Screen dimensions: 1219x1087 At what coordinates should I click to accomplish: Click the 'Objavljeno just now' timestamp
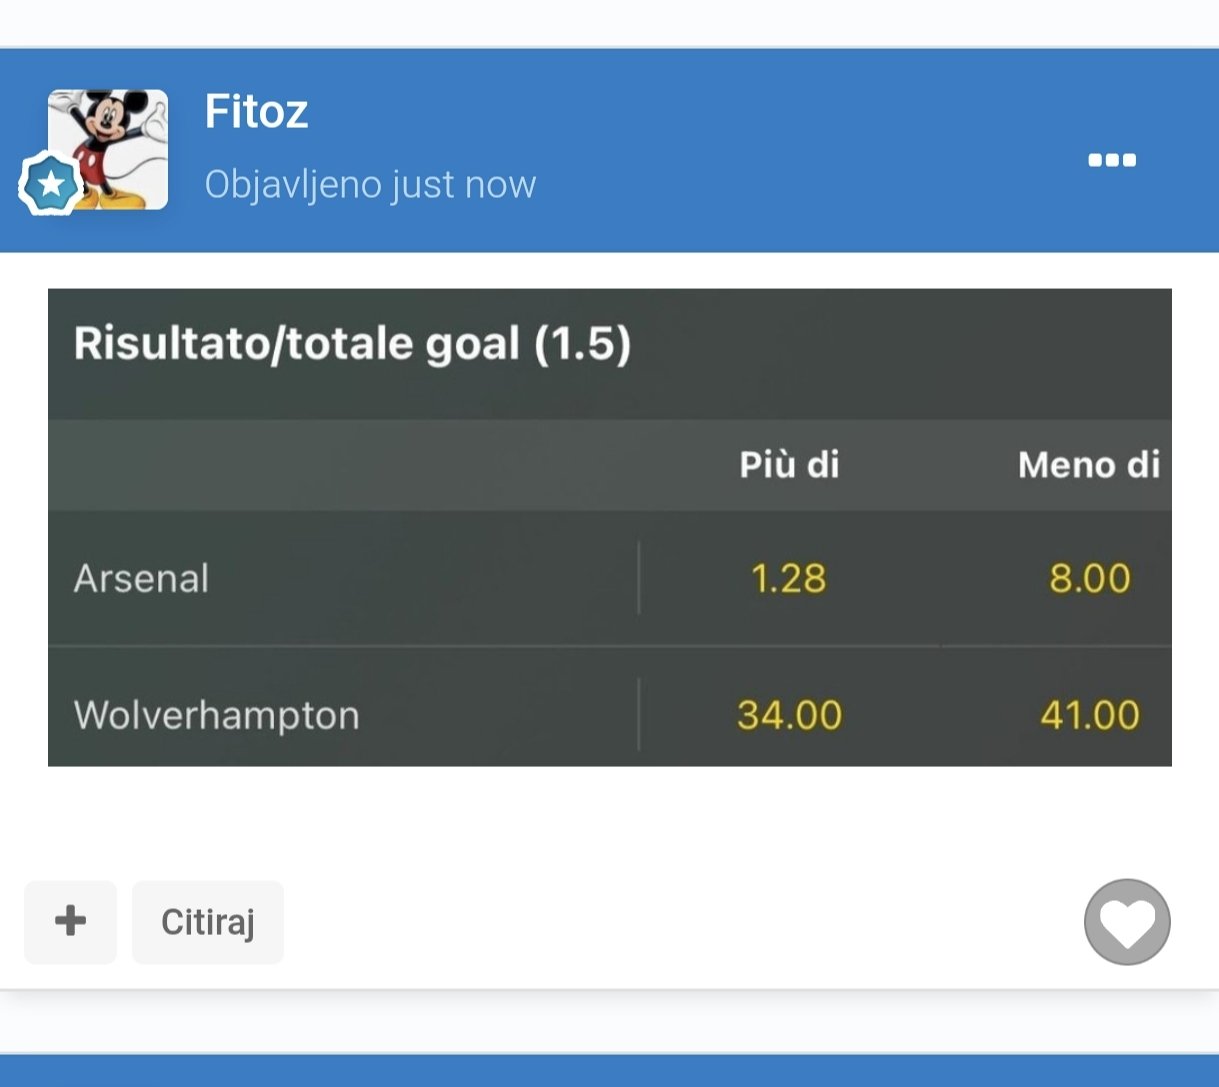370,184
